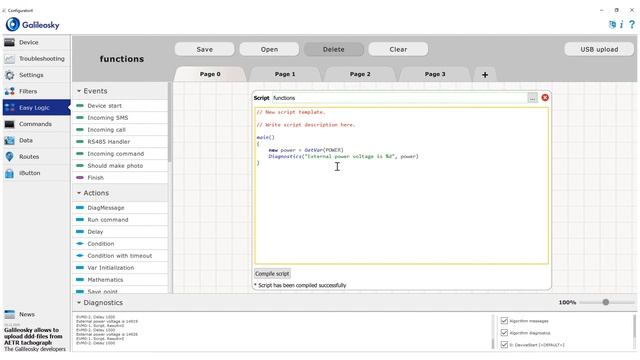Image resolution: width=640 pixels, height=360 pixels.
Task: Toggle the Algorithm diagnostics checkbox
Action: pos(504,333)
